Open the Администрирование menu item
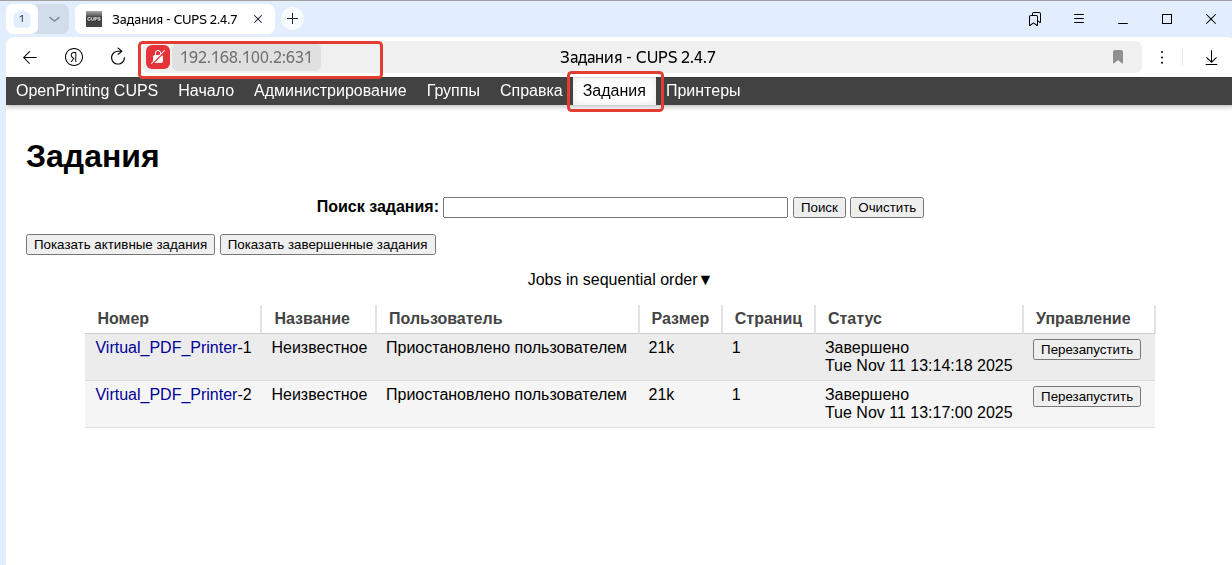 pyautogui.click(x=330, y=91)
